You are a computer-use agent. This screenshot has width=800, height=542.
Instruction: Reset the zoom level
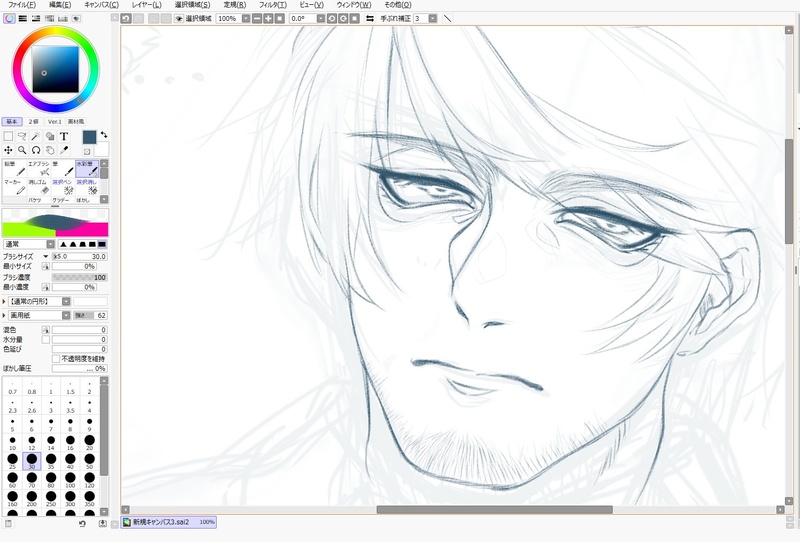pos(280,18)
